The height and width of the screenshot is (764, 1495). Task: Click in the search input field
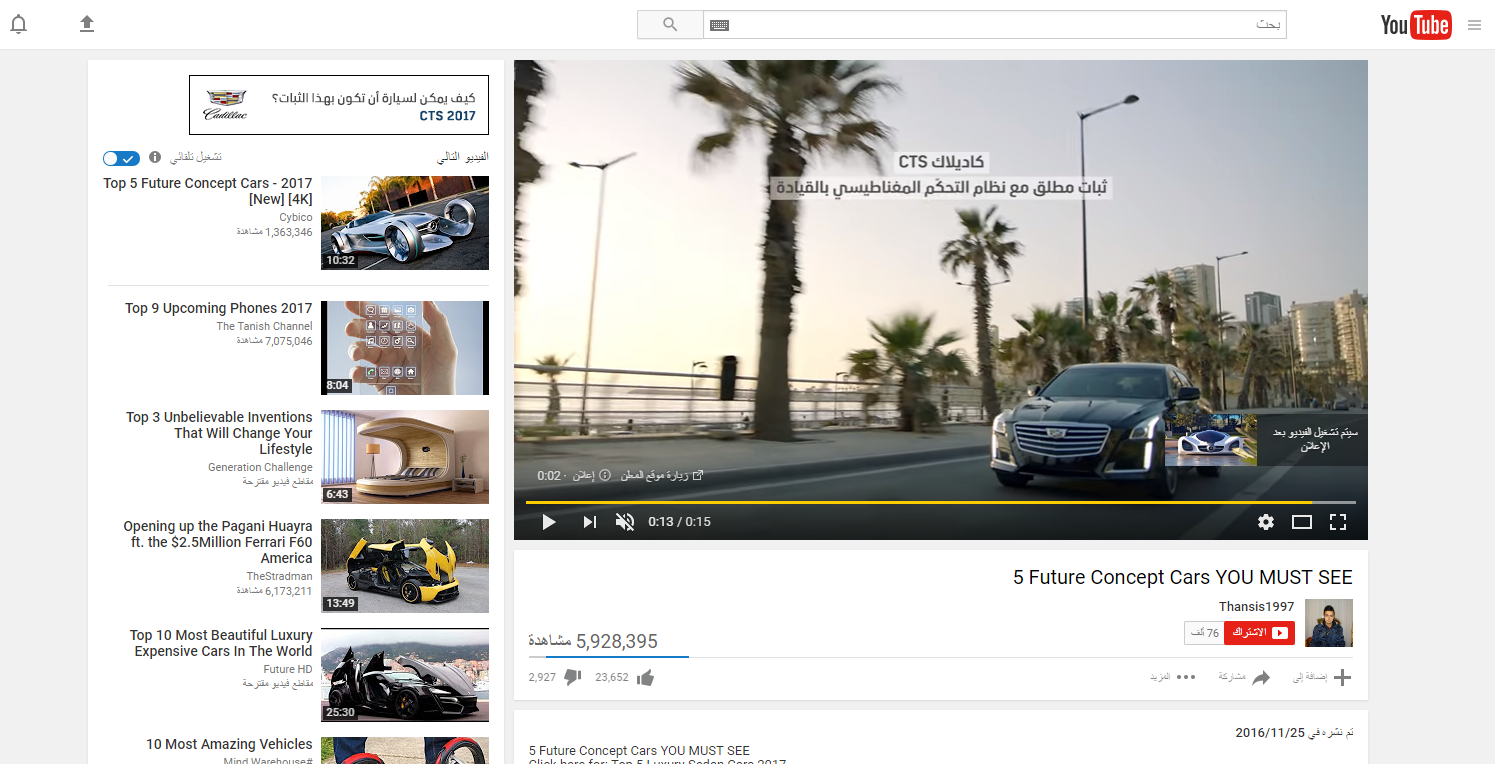(x=995, y=25)
